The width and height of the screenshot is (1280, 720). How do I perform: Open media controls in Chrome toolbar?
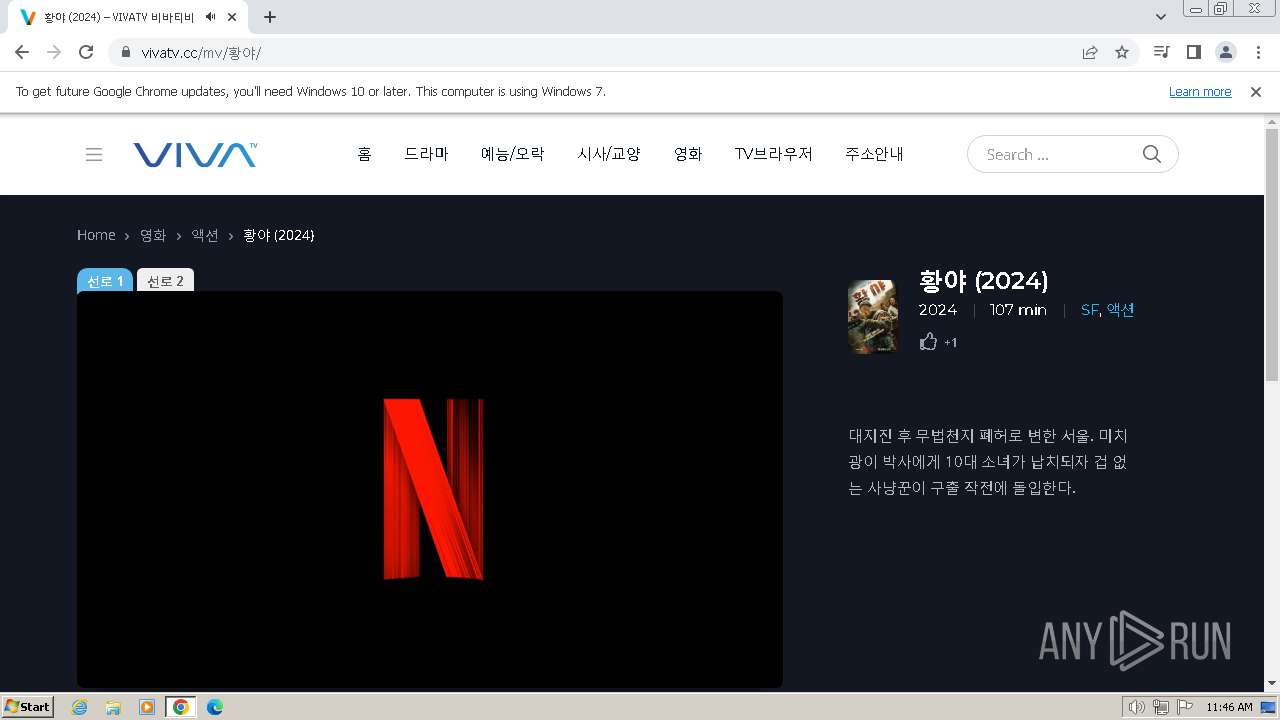coord(1161,52)
